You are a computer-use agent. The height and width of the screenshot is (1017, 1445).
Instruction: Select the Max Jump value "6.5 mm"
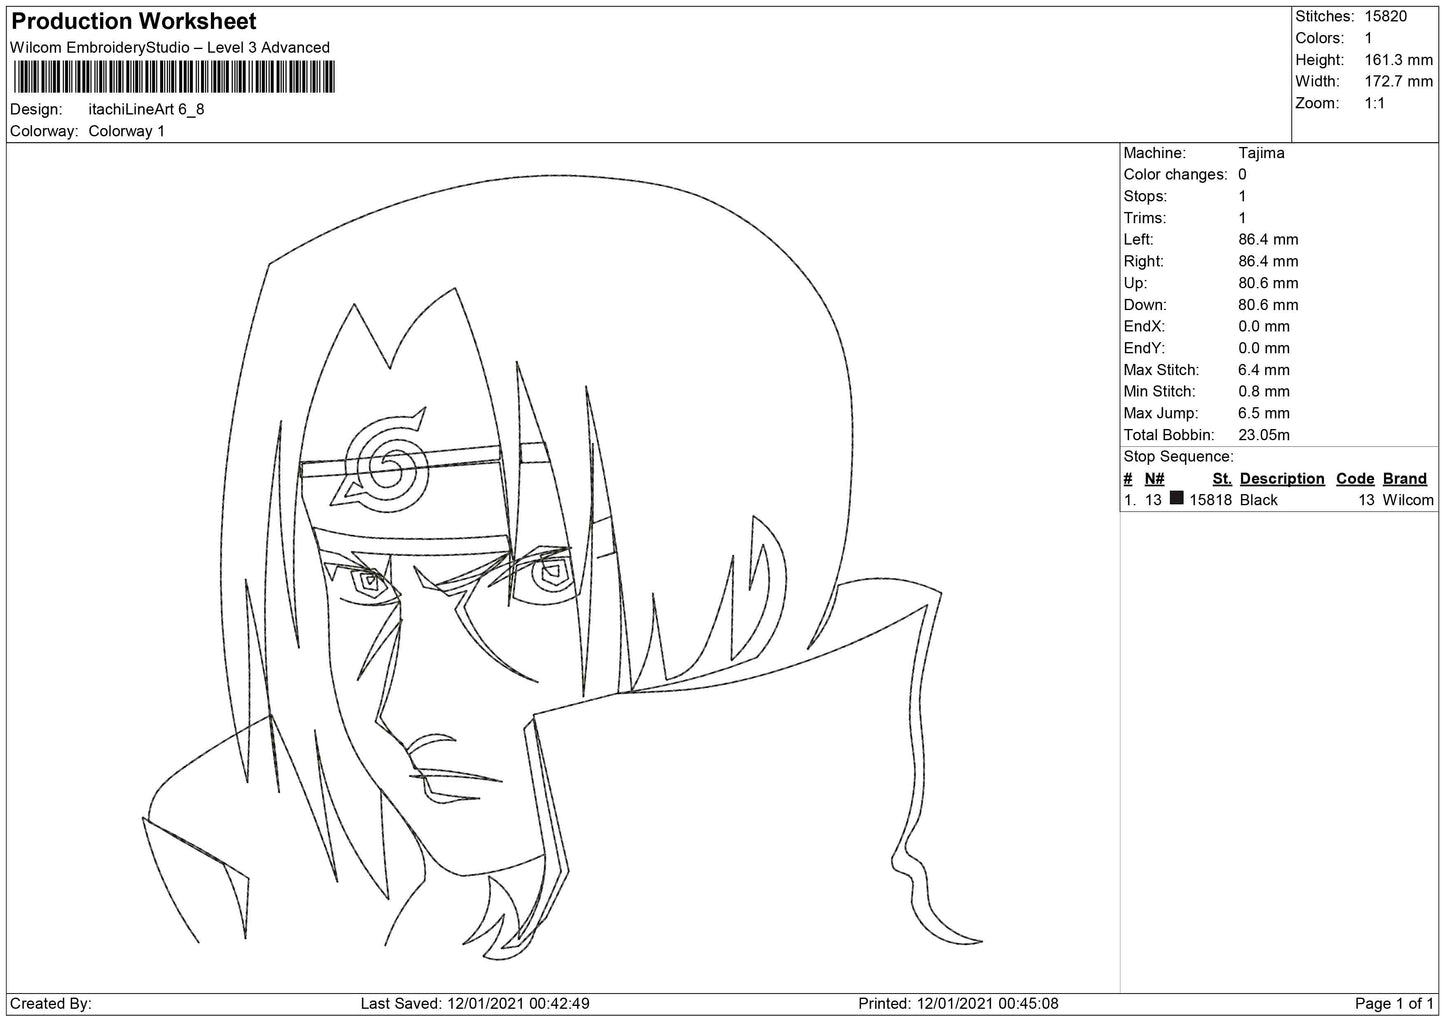(1264, 413)
